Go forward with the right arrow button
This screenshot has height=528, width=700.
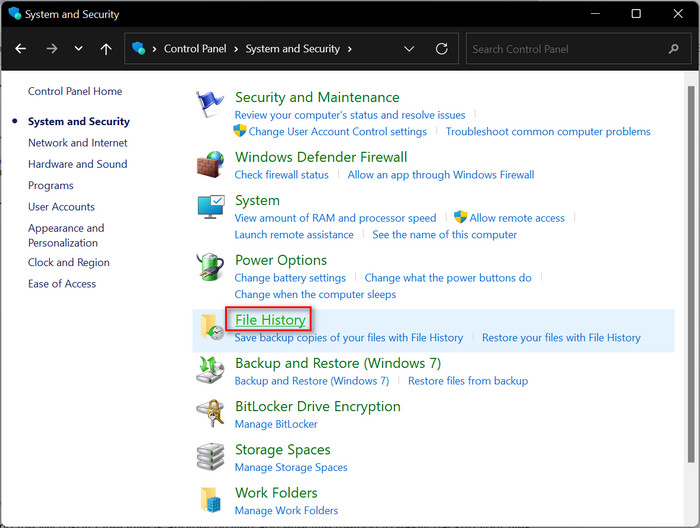[52, 49]
